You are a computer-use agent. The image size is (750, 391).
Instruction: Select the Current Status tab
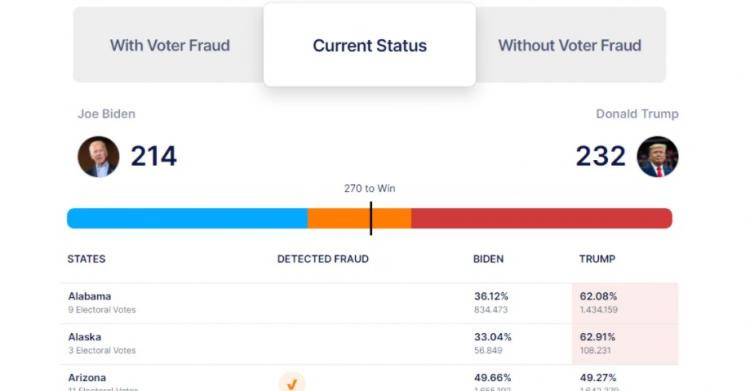[x=370, y=45]
